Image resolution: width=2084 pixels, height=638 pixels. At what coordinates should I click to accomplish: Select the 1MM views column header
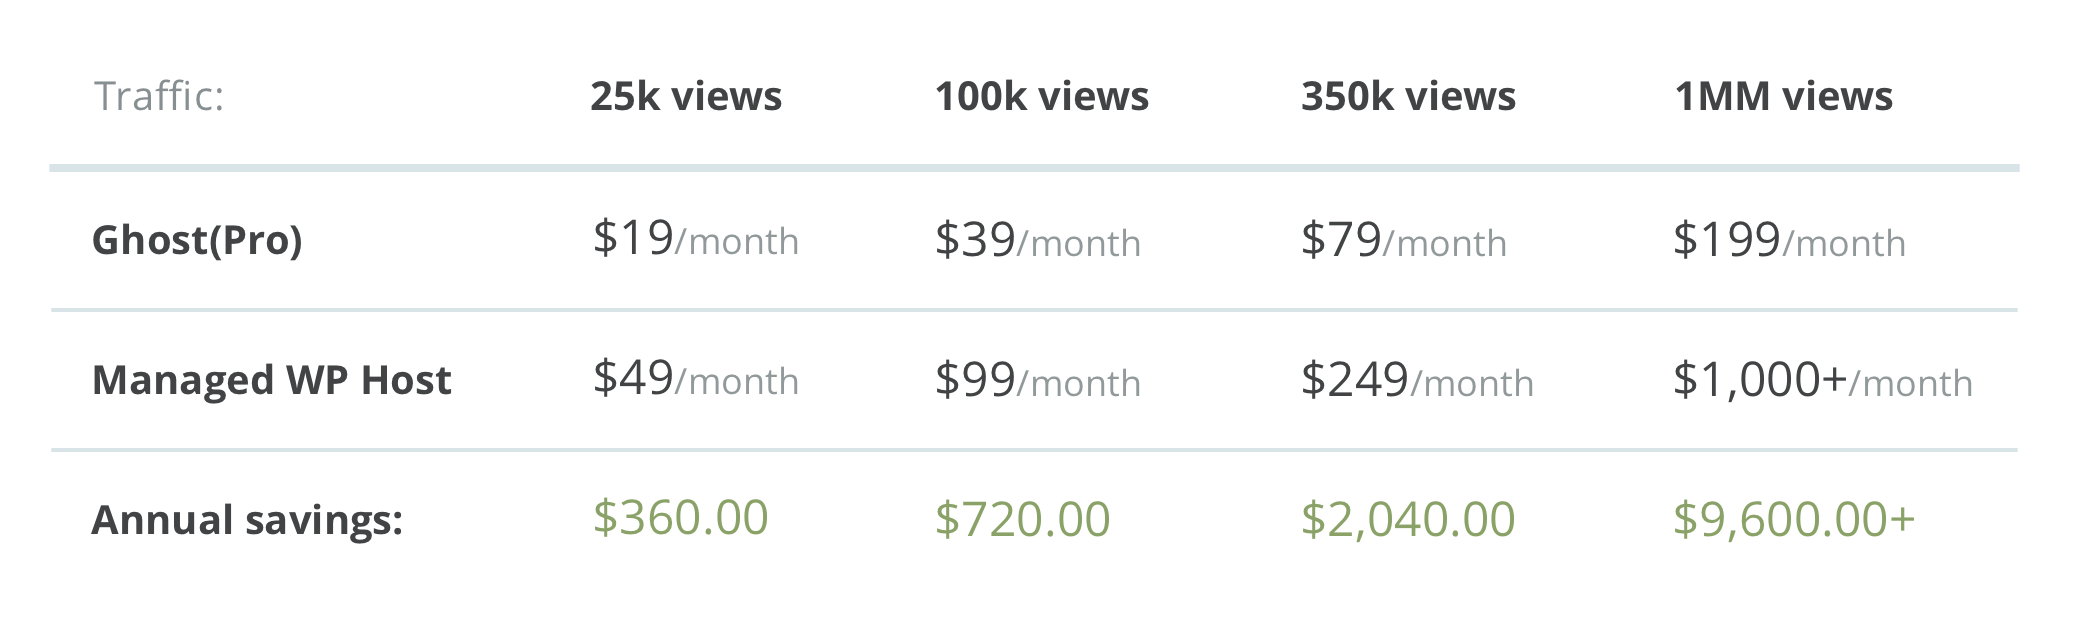click(1783, 97)
